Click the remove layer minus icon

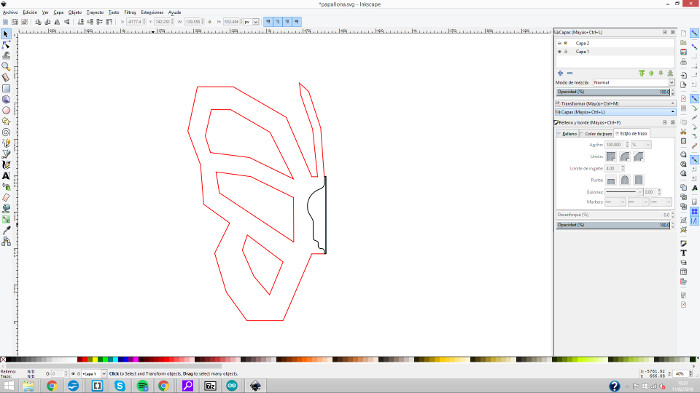(x=570, y=73)
